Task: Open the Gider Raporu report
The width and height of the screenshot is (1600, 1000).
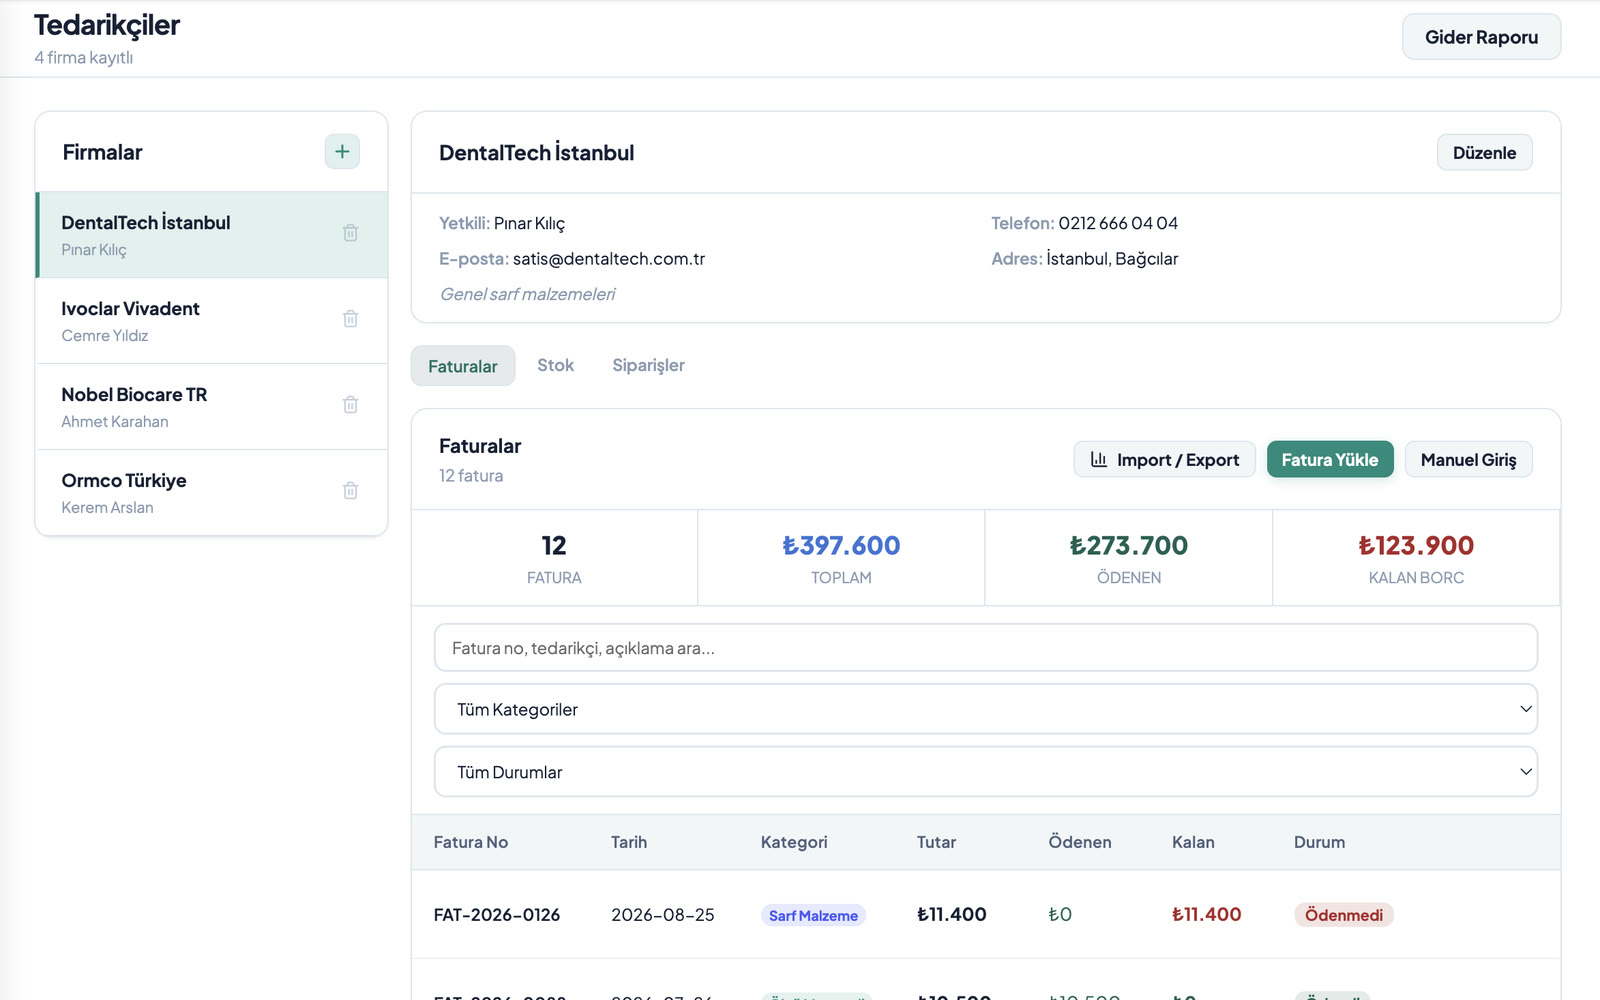Action: click(x=1481, y=37)
